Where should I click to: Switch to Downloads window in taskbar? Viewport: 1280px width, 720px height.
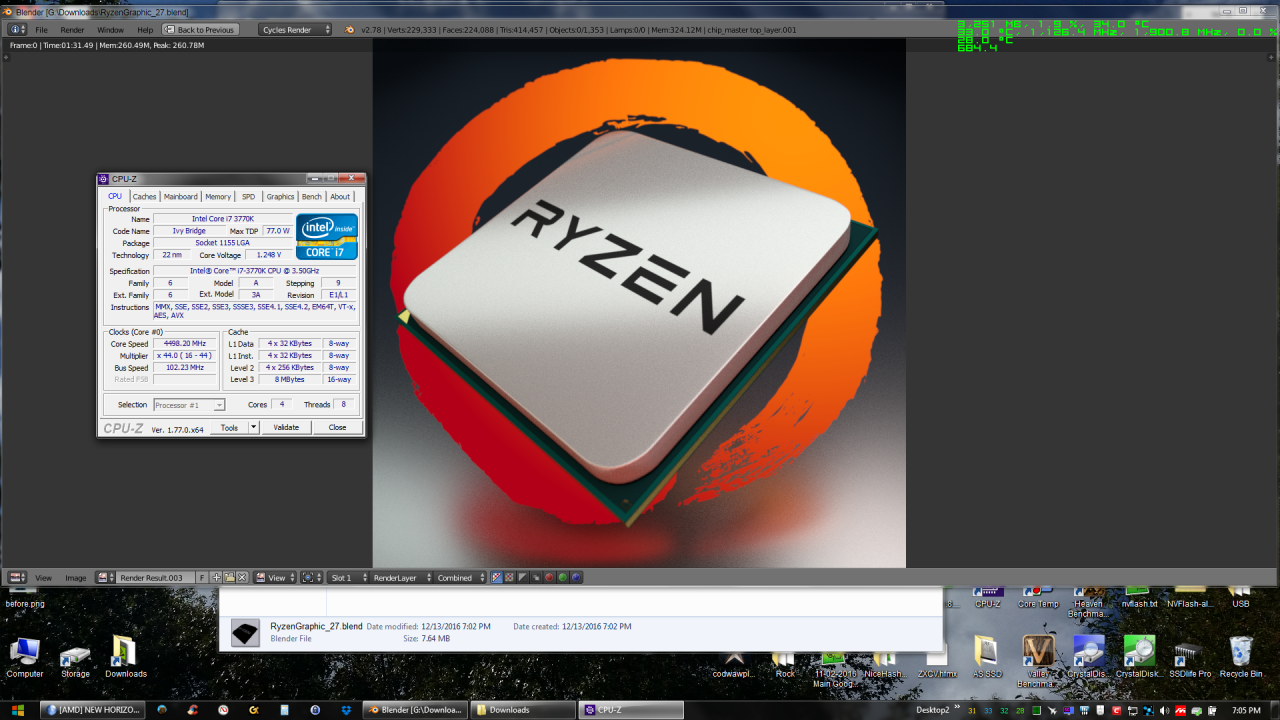[523, 710]
